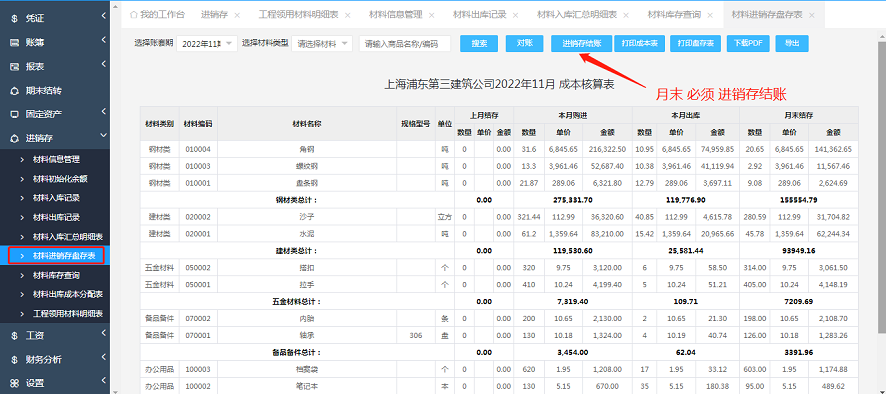The height and width of the screenshot is (394, 886).
Task: Click the 工资 dollar icon in sidebar
Action: tap(14, 336)
